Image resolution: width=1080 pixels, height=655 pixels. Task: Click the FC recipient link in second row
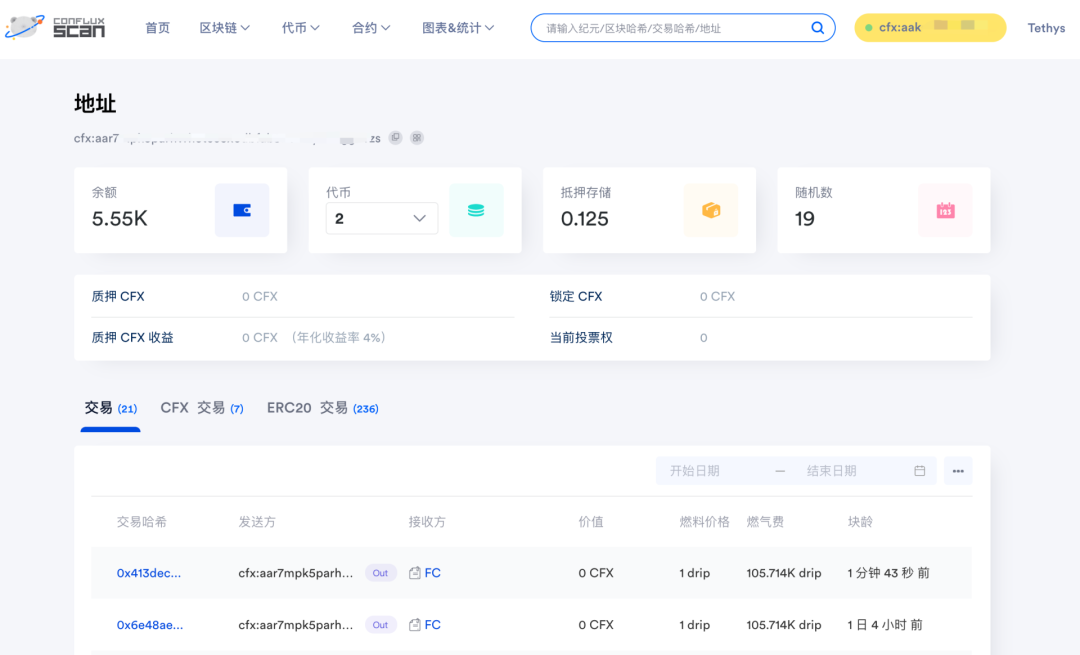point(432,625)
